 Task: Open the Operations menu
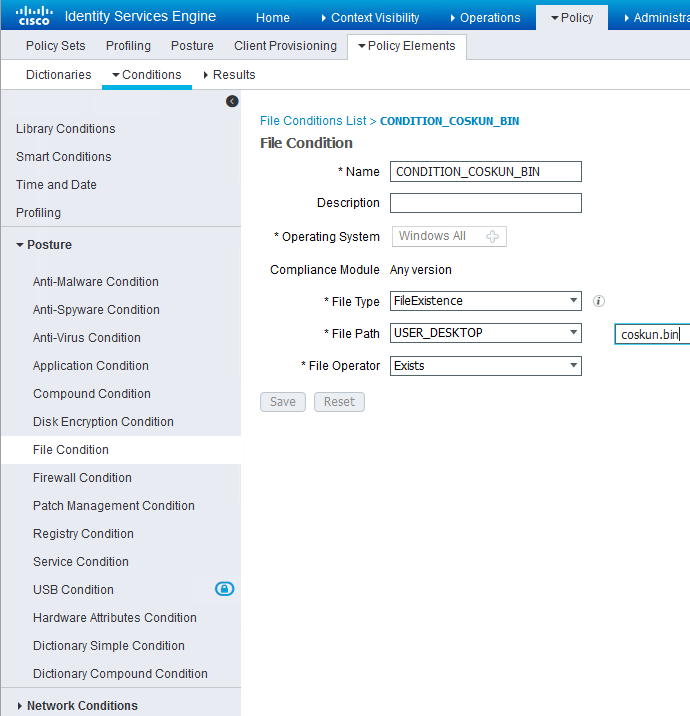click(x=485, y=18)
